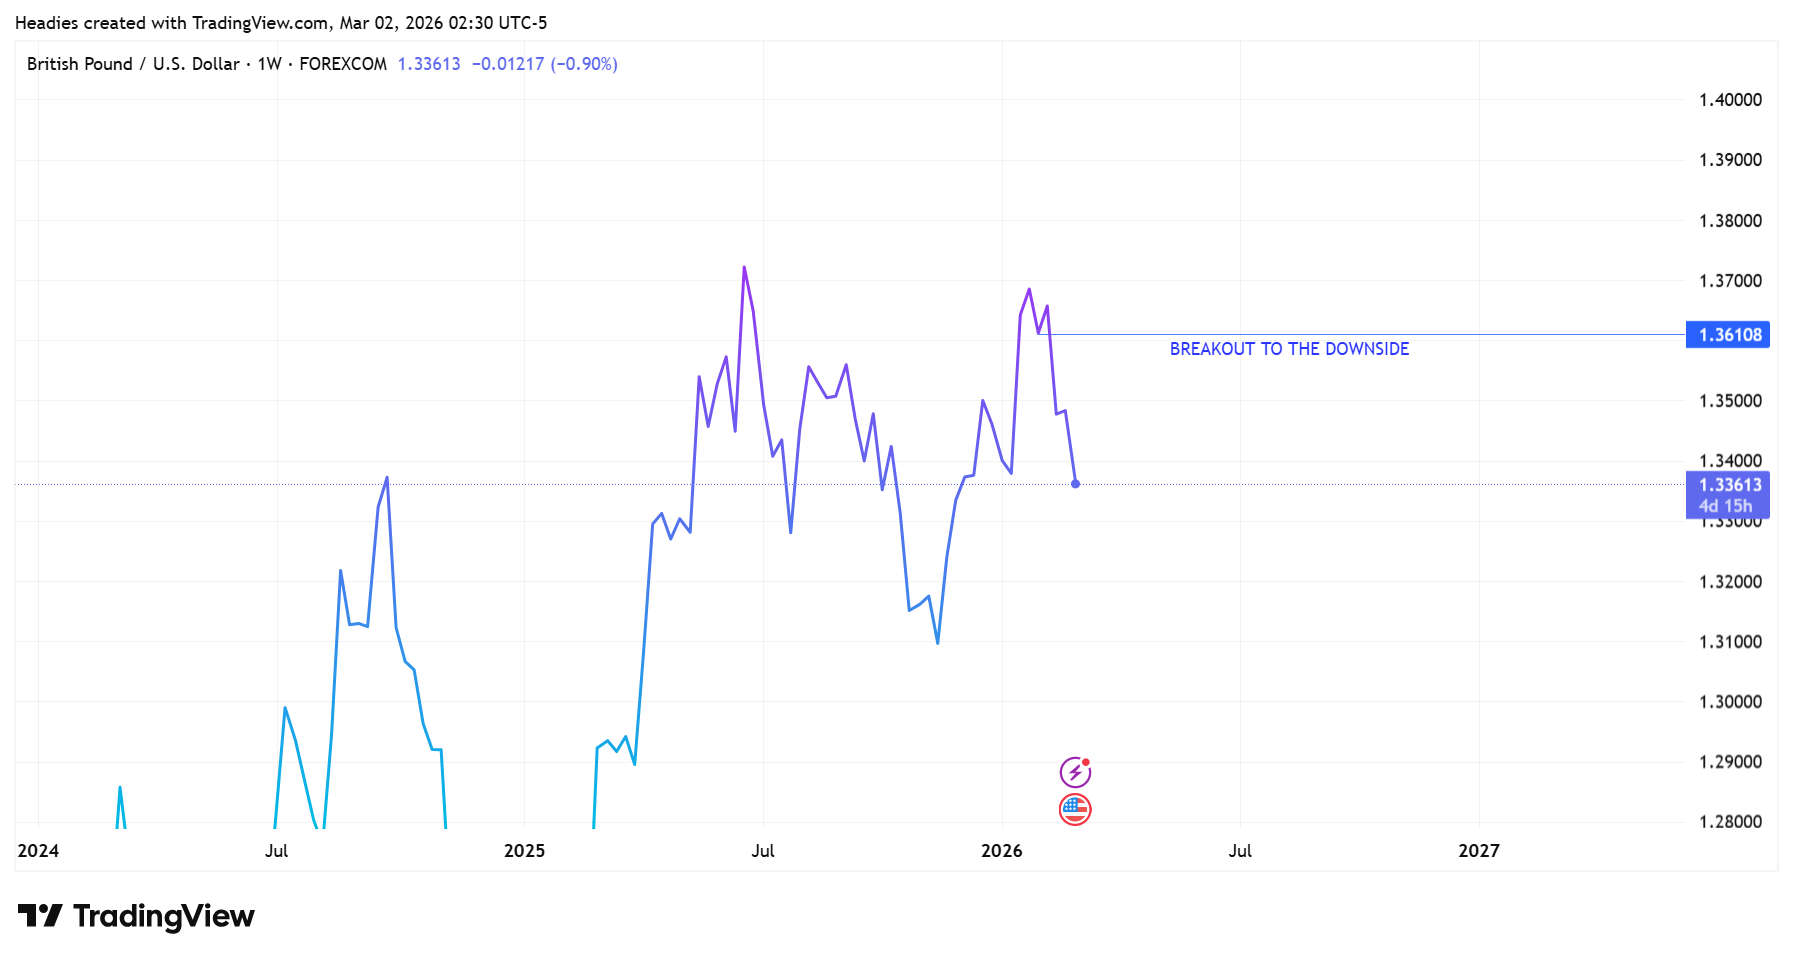Select the 2027 label on time axis

click(1478, 851)
